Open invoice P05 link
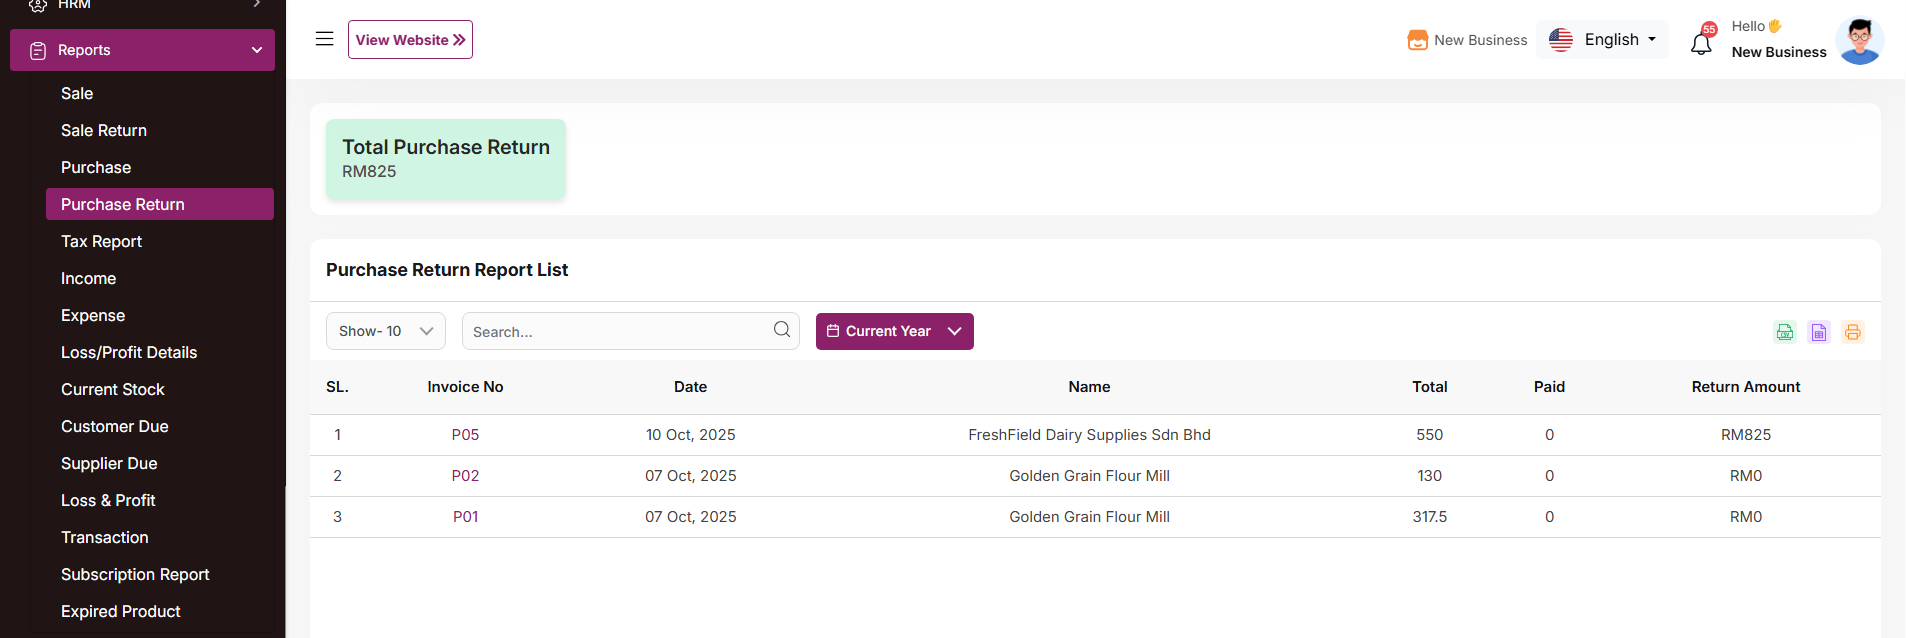 [465, 435]
